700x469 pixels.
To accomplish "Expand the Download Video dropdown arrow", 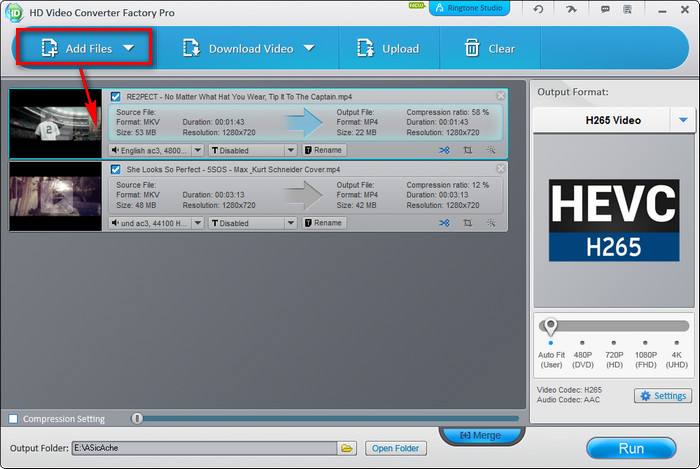I will point(309,48).
